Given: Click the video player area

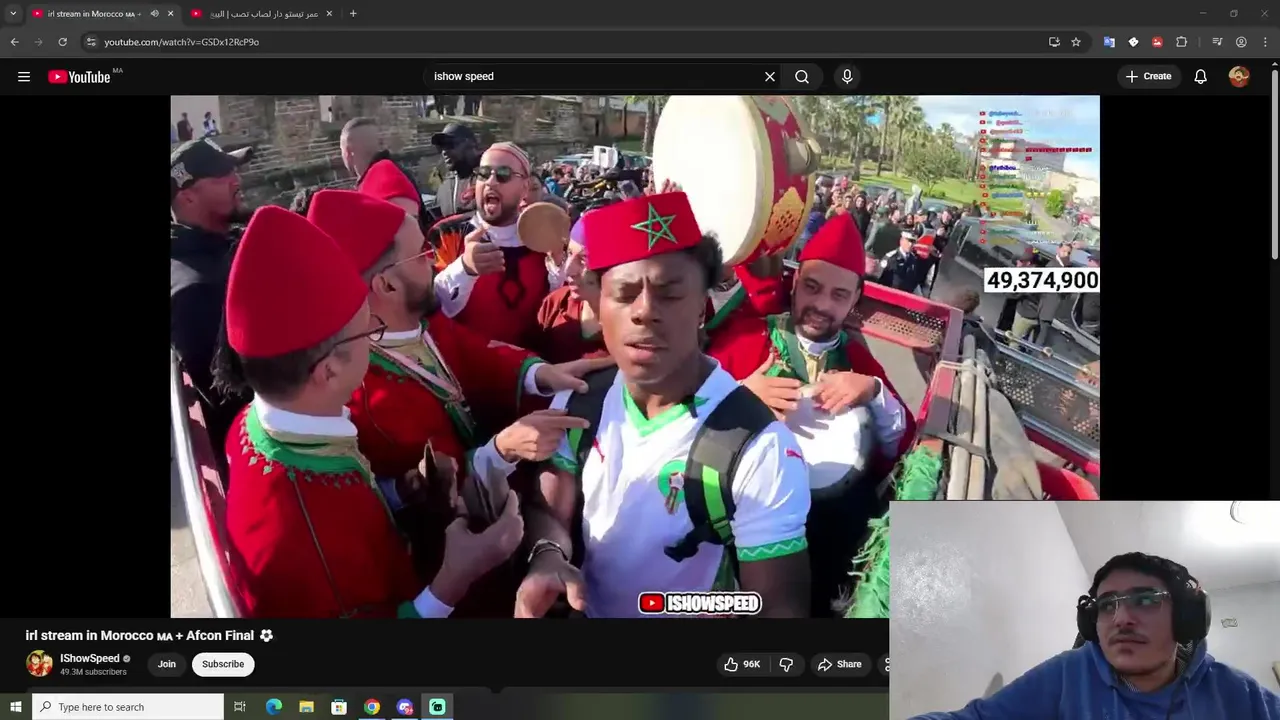Looking at the screenshot, I should click(635, 356).
